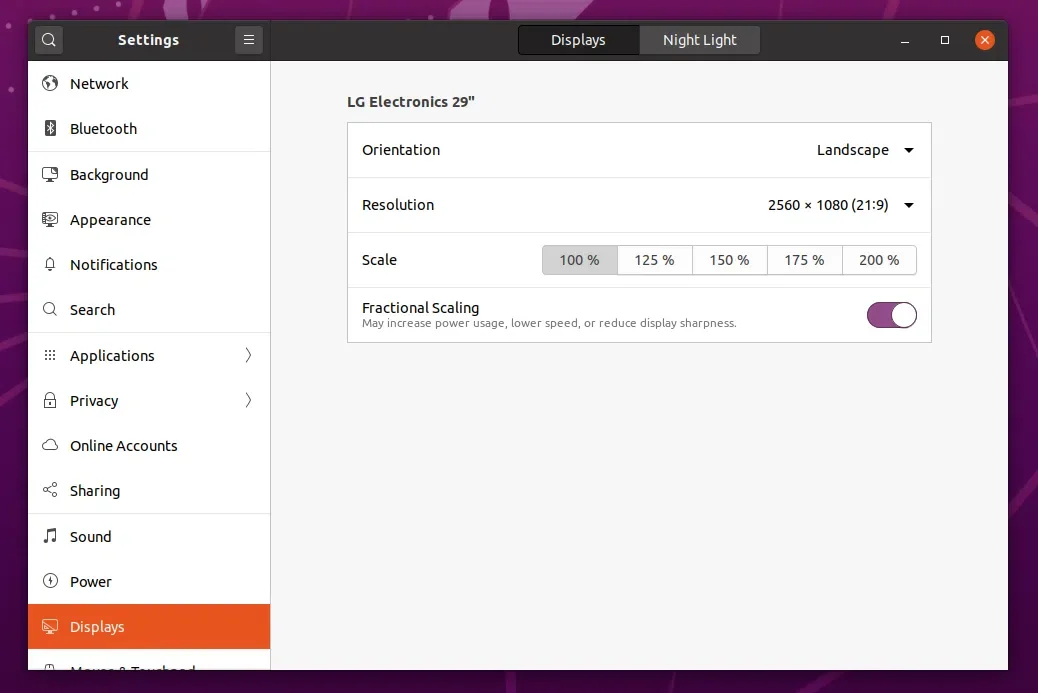Open Sound settings
The image size is (1038, 693).
149,537
